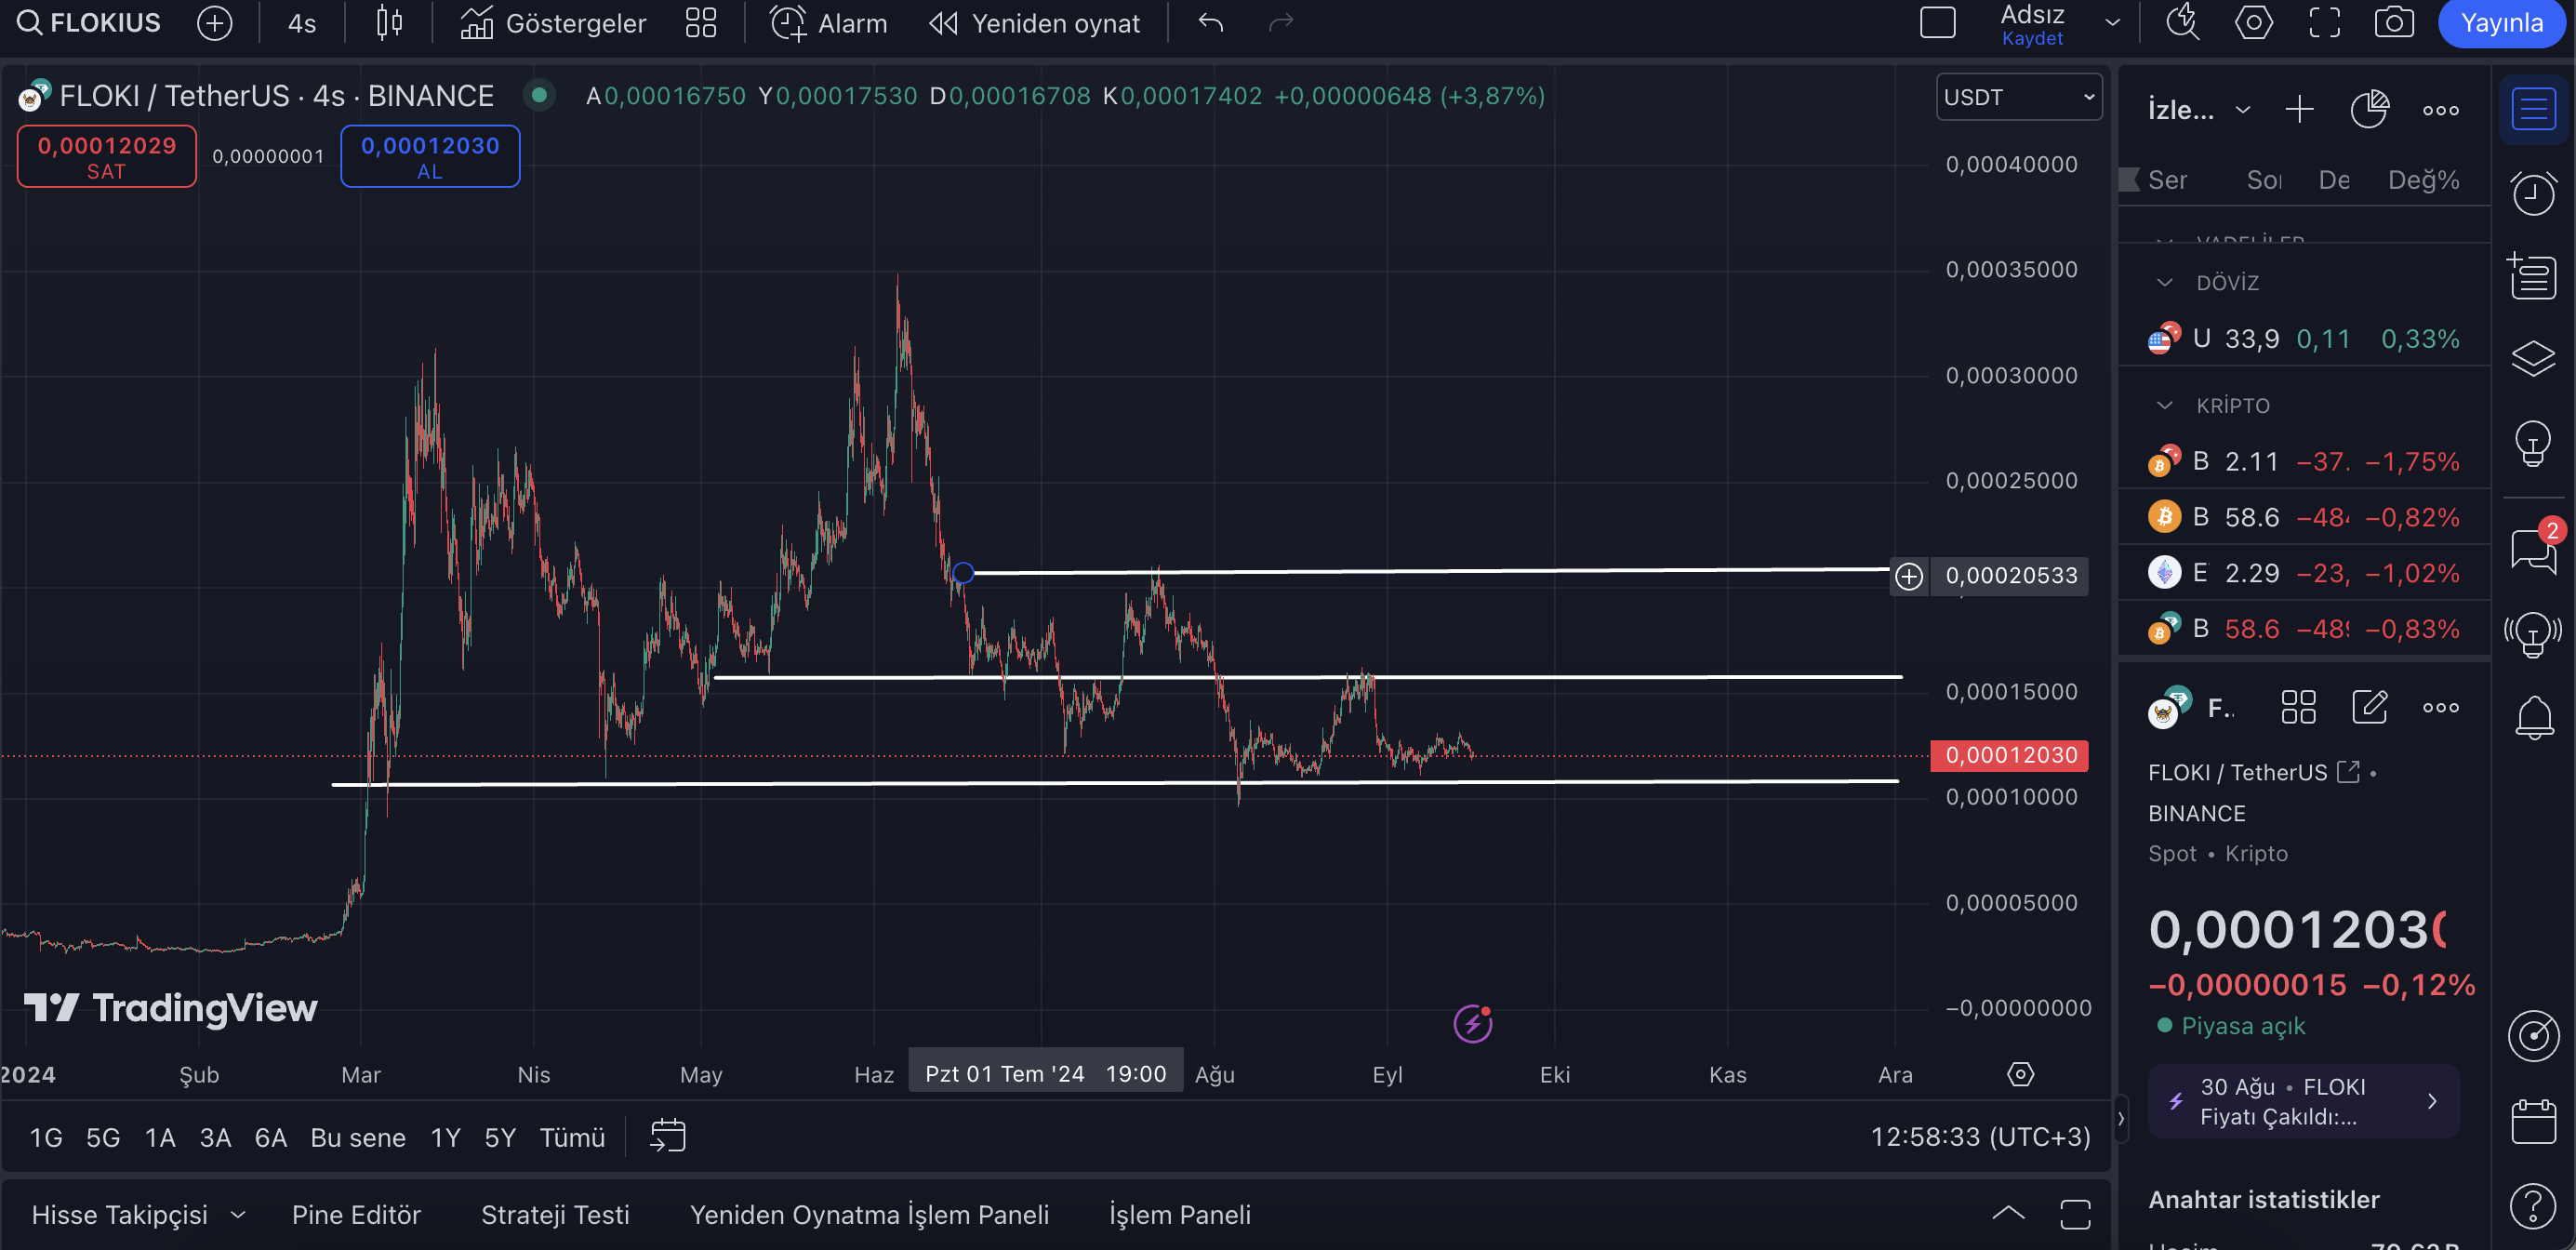Open the Strateji Testi tab
The height and width of the screenshot is (1250, 2576).
[555, 1214]
